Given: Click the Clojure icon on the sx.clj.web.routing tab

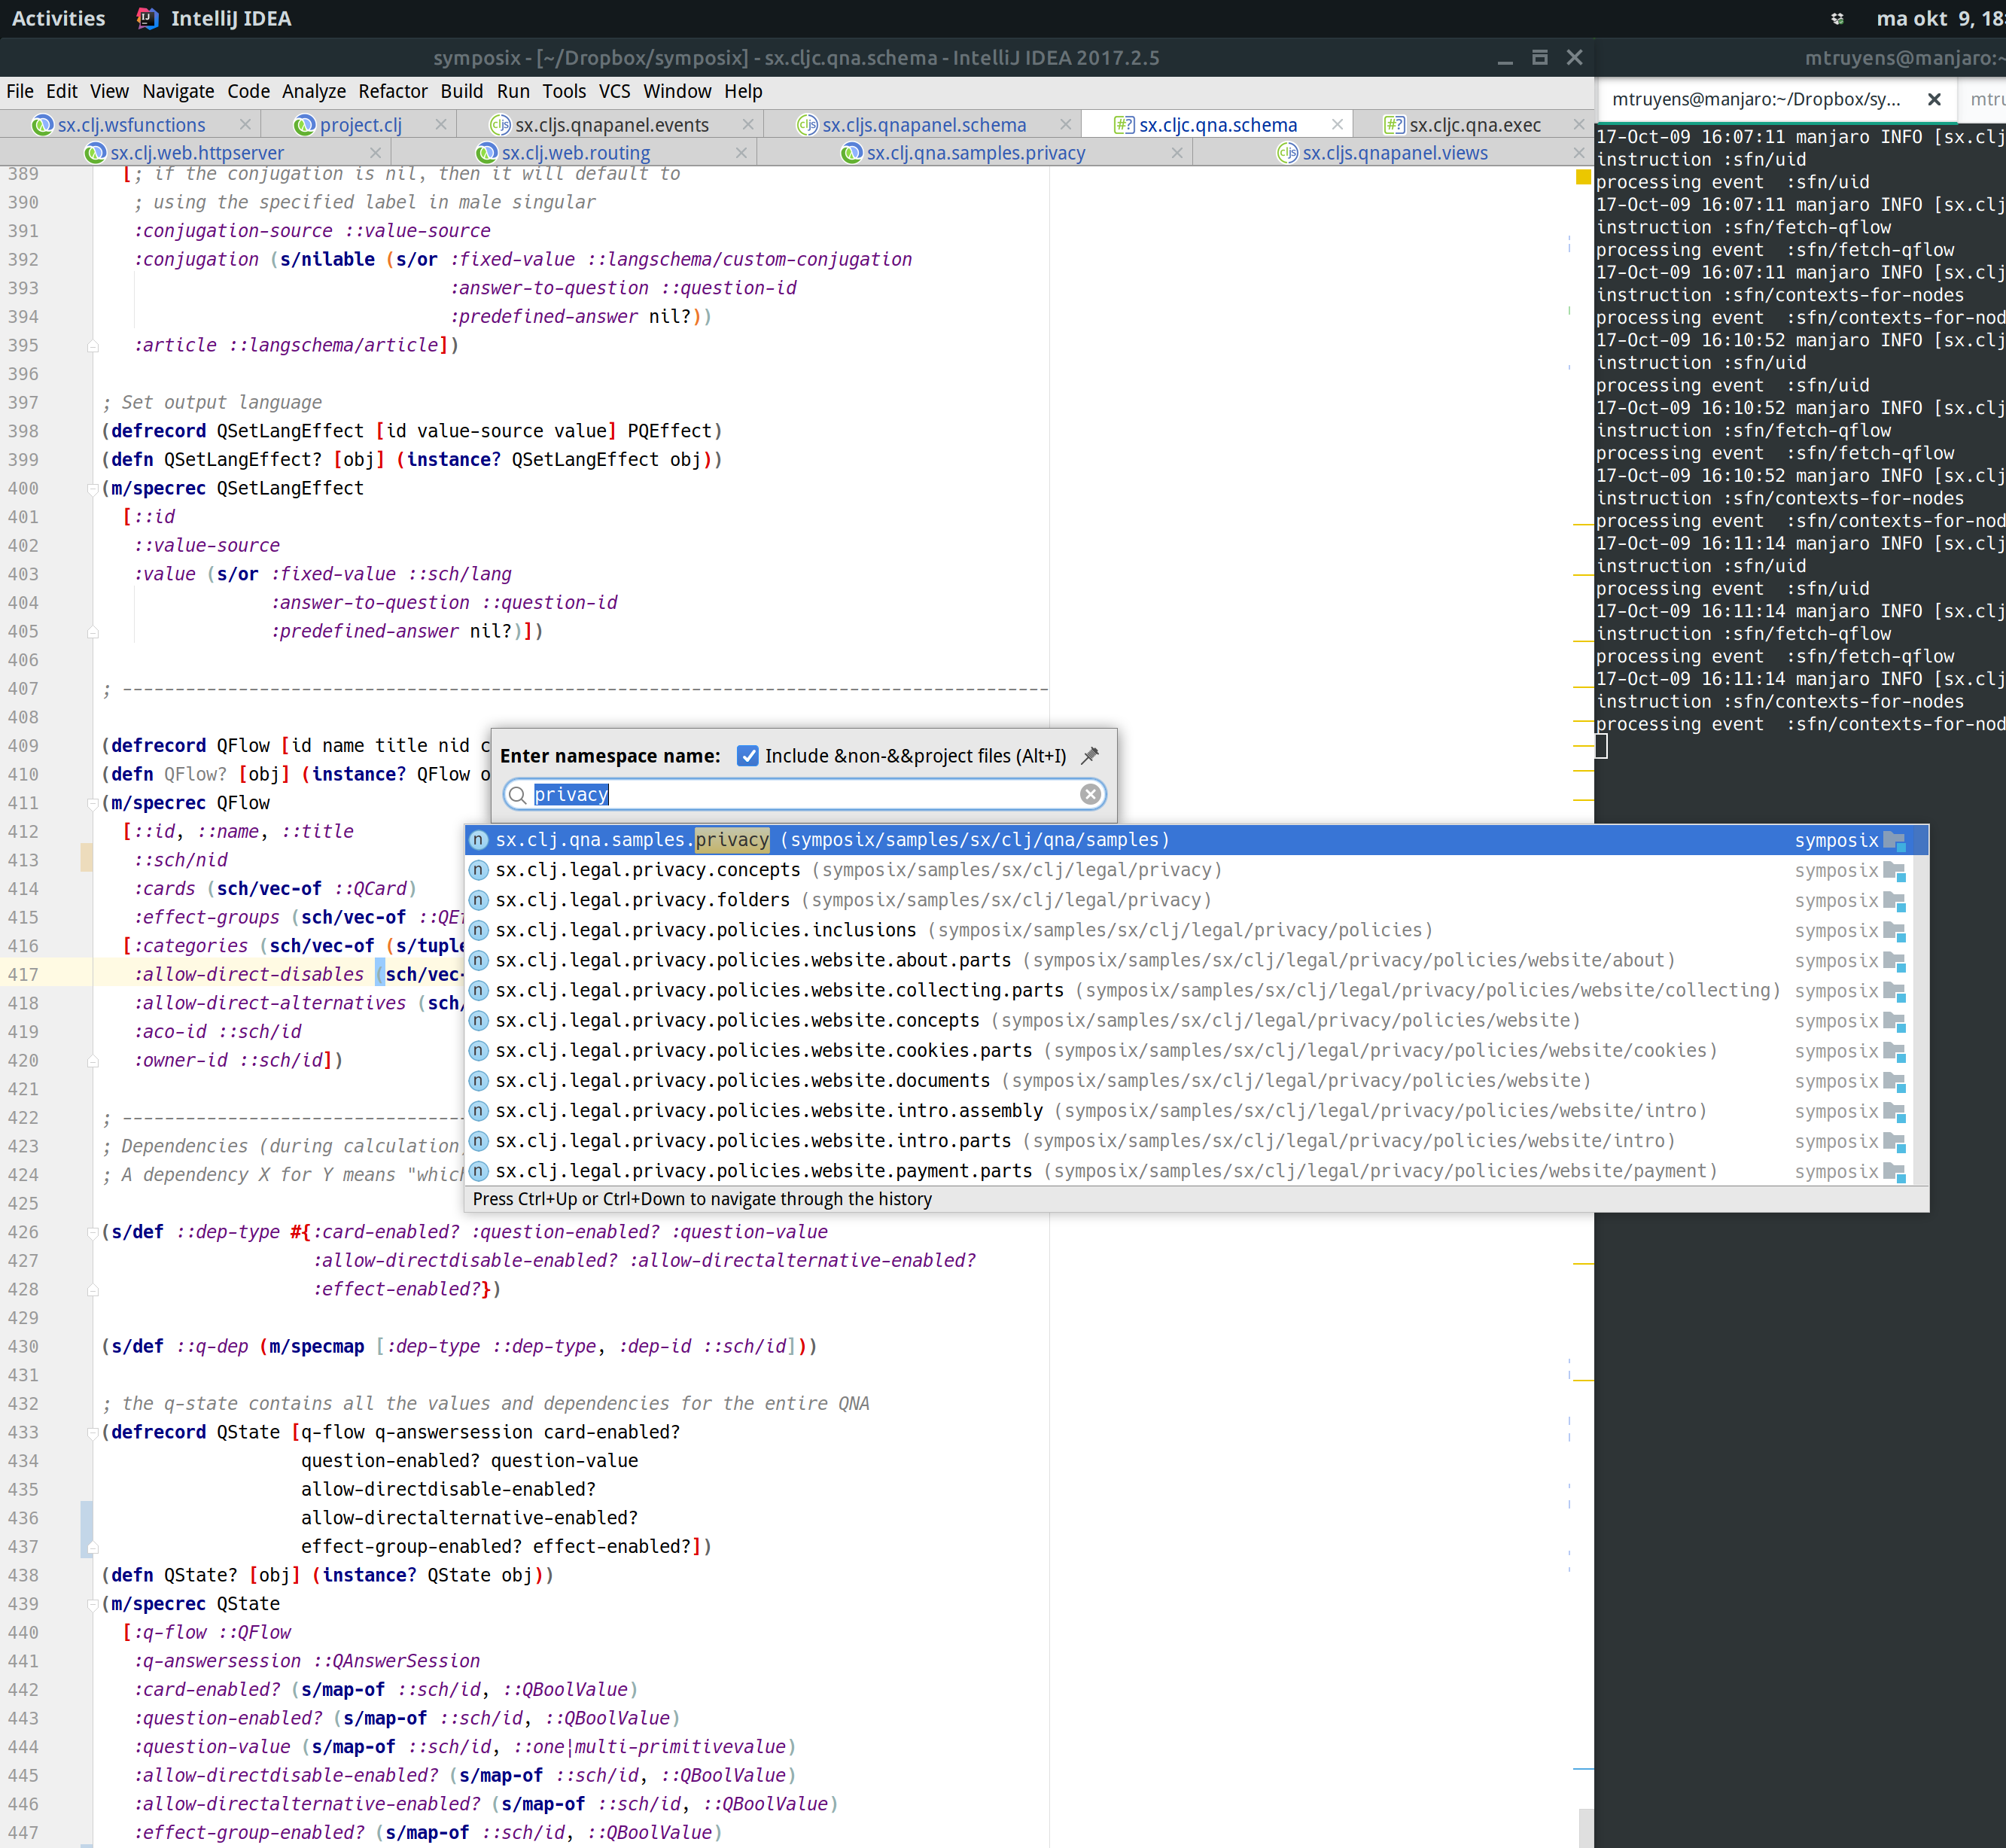Looking at the screenshot, I should (487, 152).
